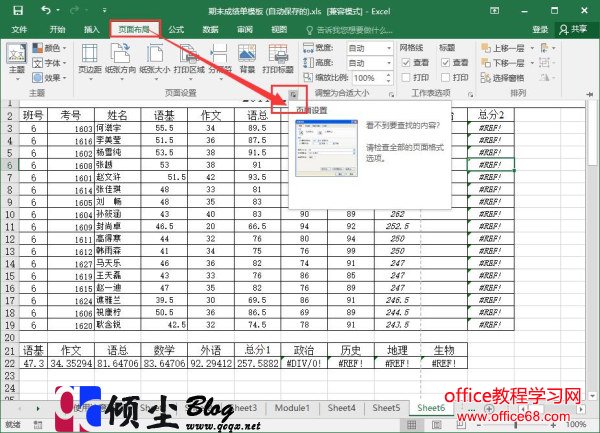Open Print Area (打印区域) menu
Viewport: 600px width, 433px height.
pyautogui.click(x=189, y=61)
